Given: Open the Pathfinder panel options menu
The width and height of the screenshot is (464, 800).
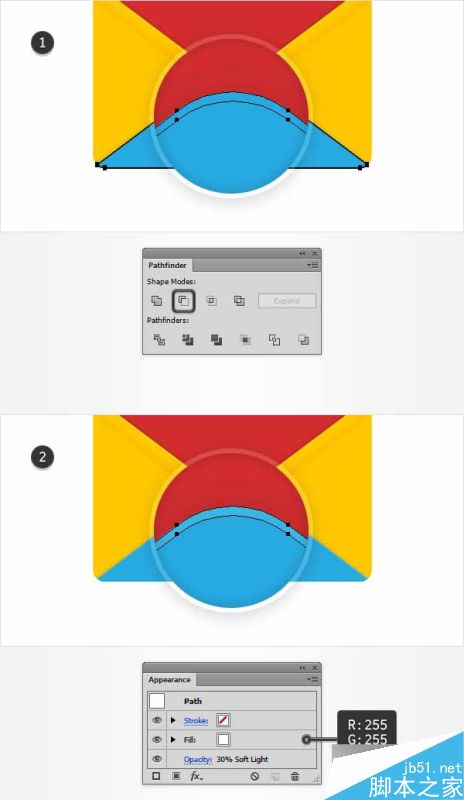Looking at the screenshot, I should [312, 265].
